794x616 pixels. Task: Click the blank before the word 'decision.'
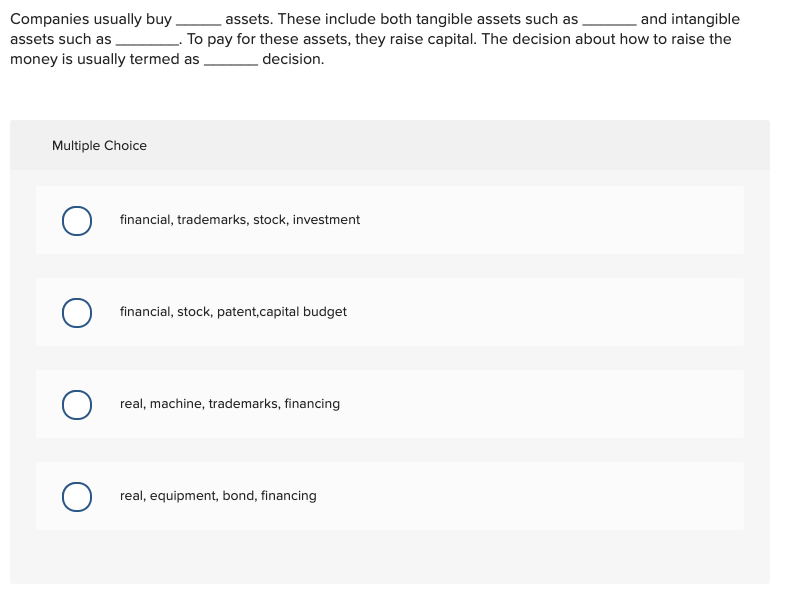click(231, 61)
